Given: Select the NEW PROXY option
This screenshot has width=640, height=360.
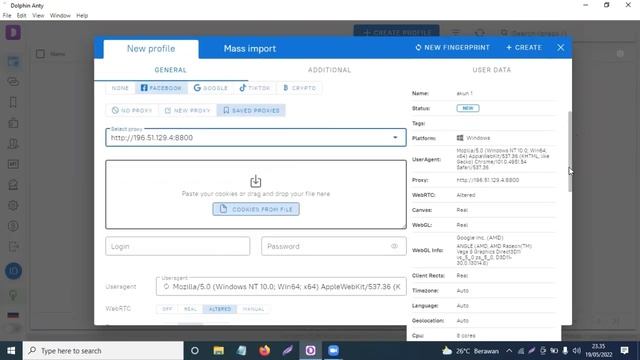Looking at the screenshot, I should [187, 110].
